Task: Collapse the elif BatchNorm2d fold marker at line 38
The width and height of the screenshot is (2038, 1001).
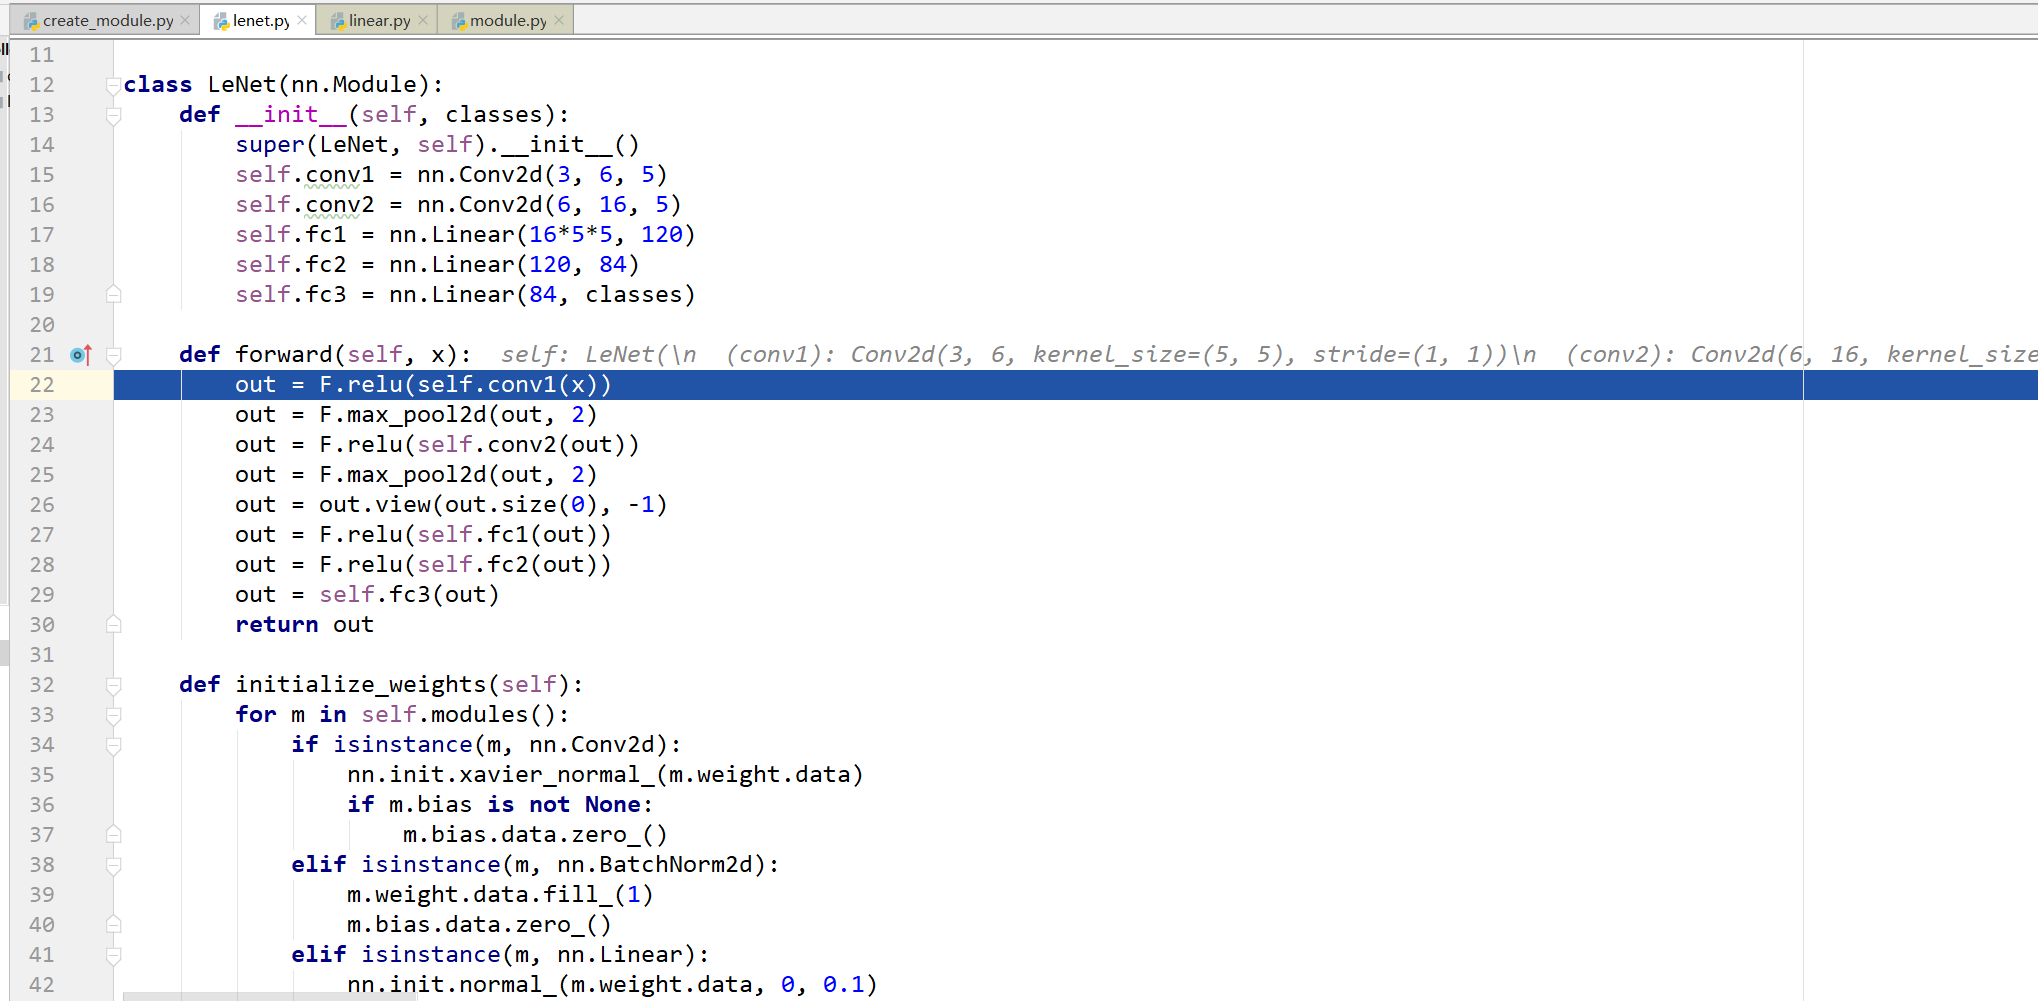Action: (114, 866)
